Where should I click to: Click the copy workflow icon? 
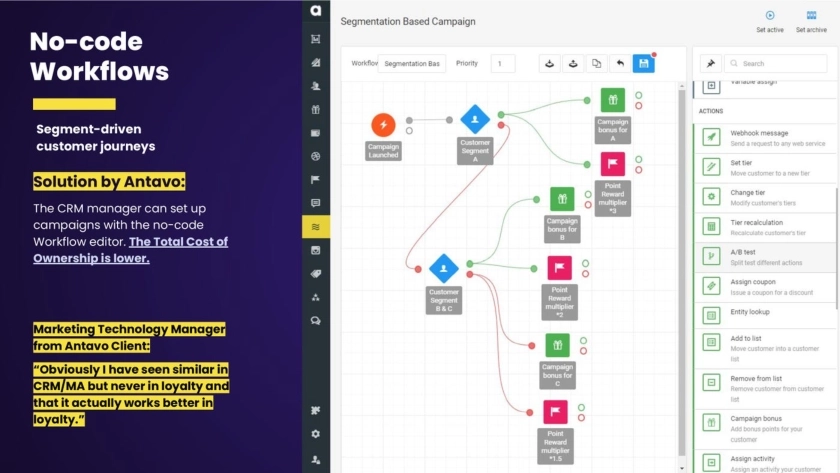click(x=596, y=63)
